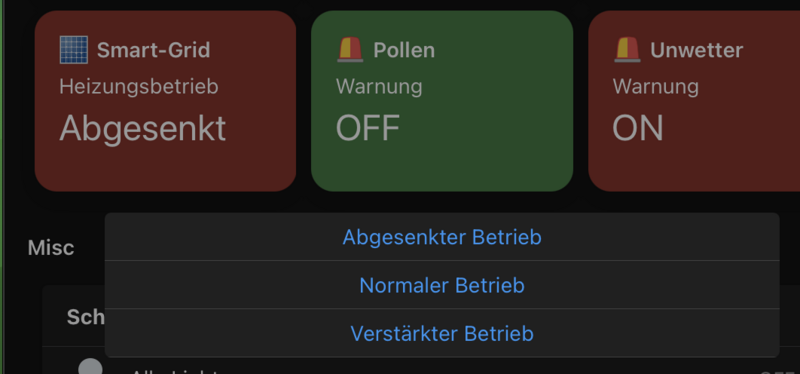Select Abgesenkter Betrieb from popup menu
Image resolution: width=800 pixels, height=374 pixels.
tap(442, 237)
